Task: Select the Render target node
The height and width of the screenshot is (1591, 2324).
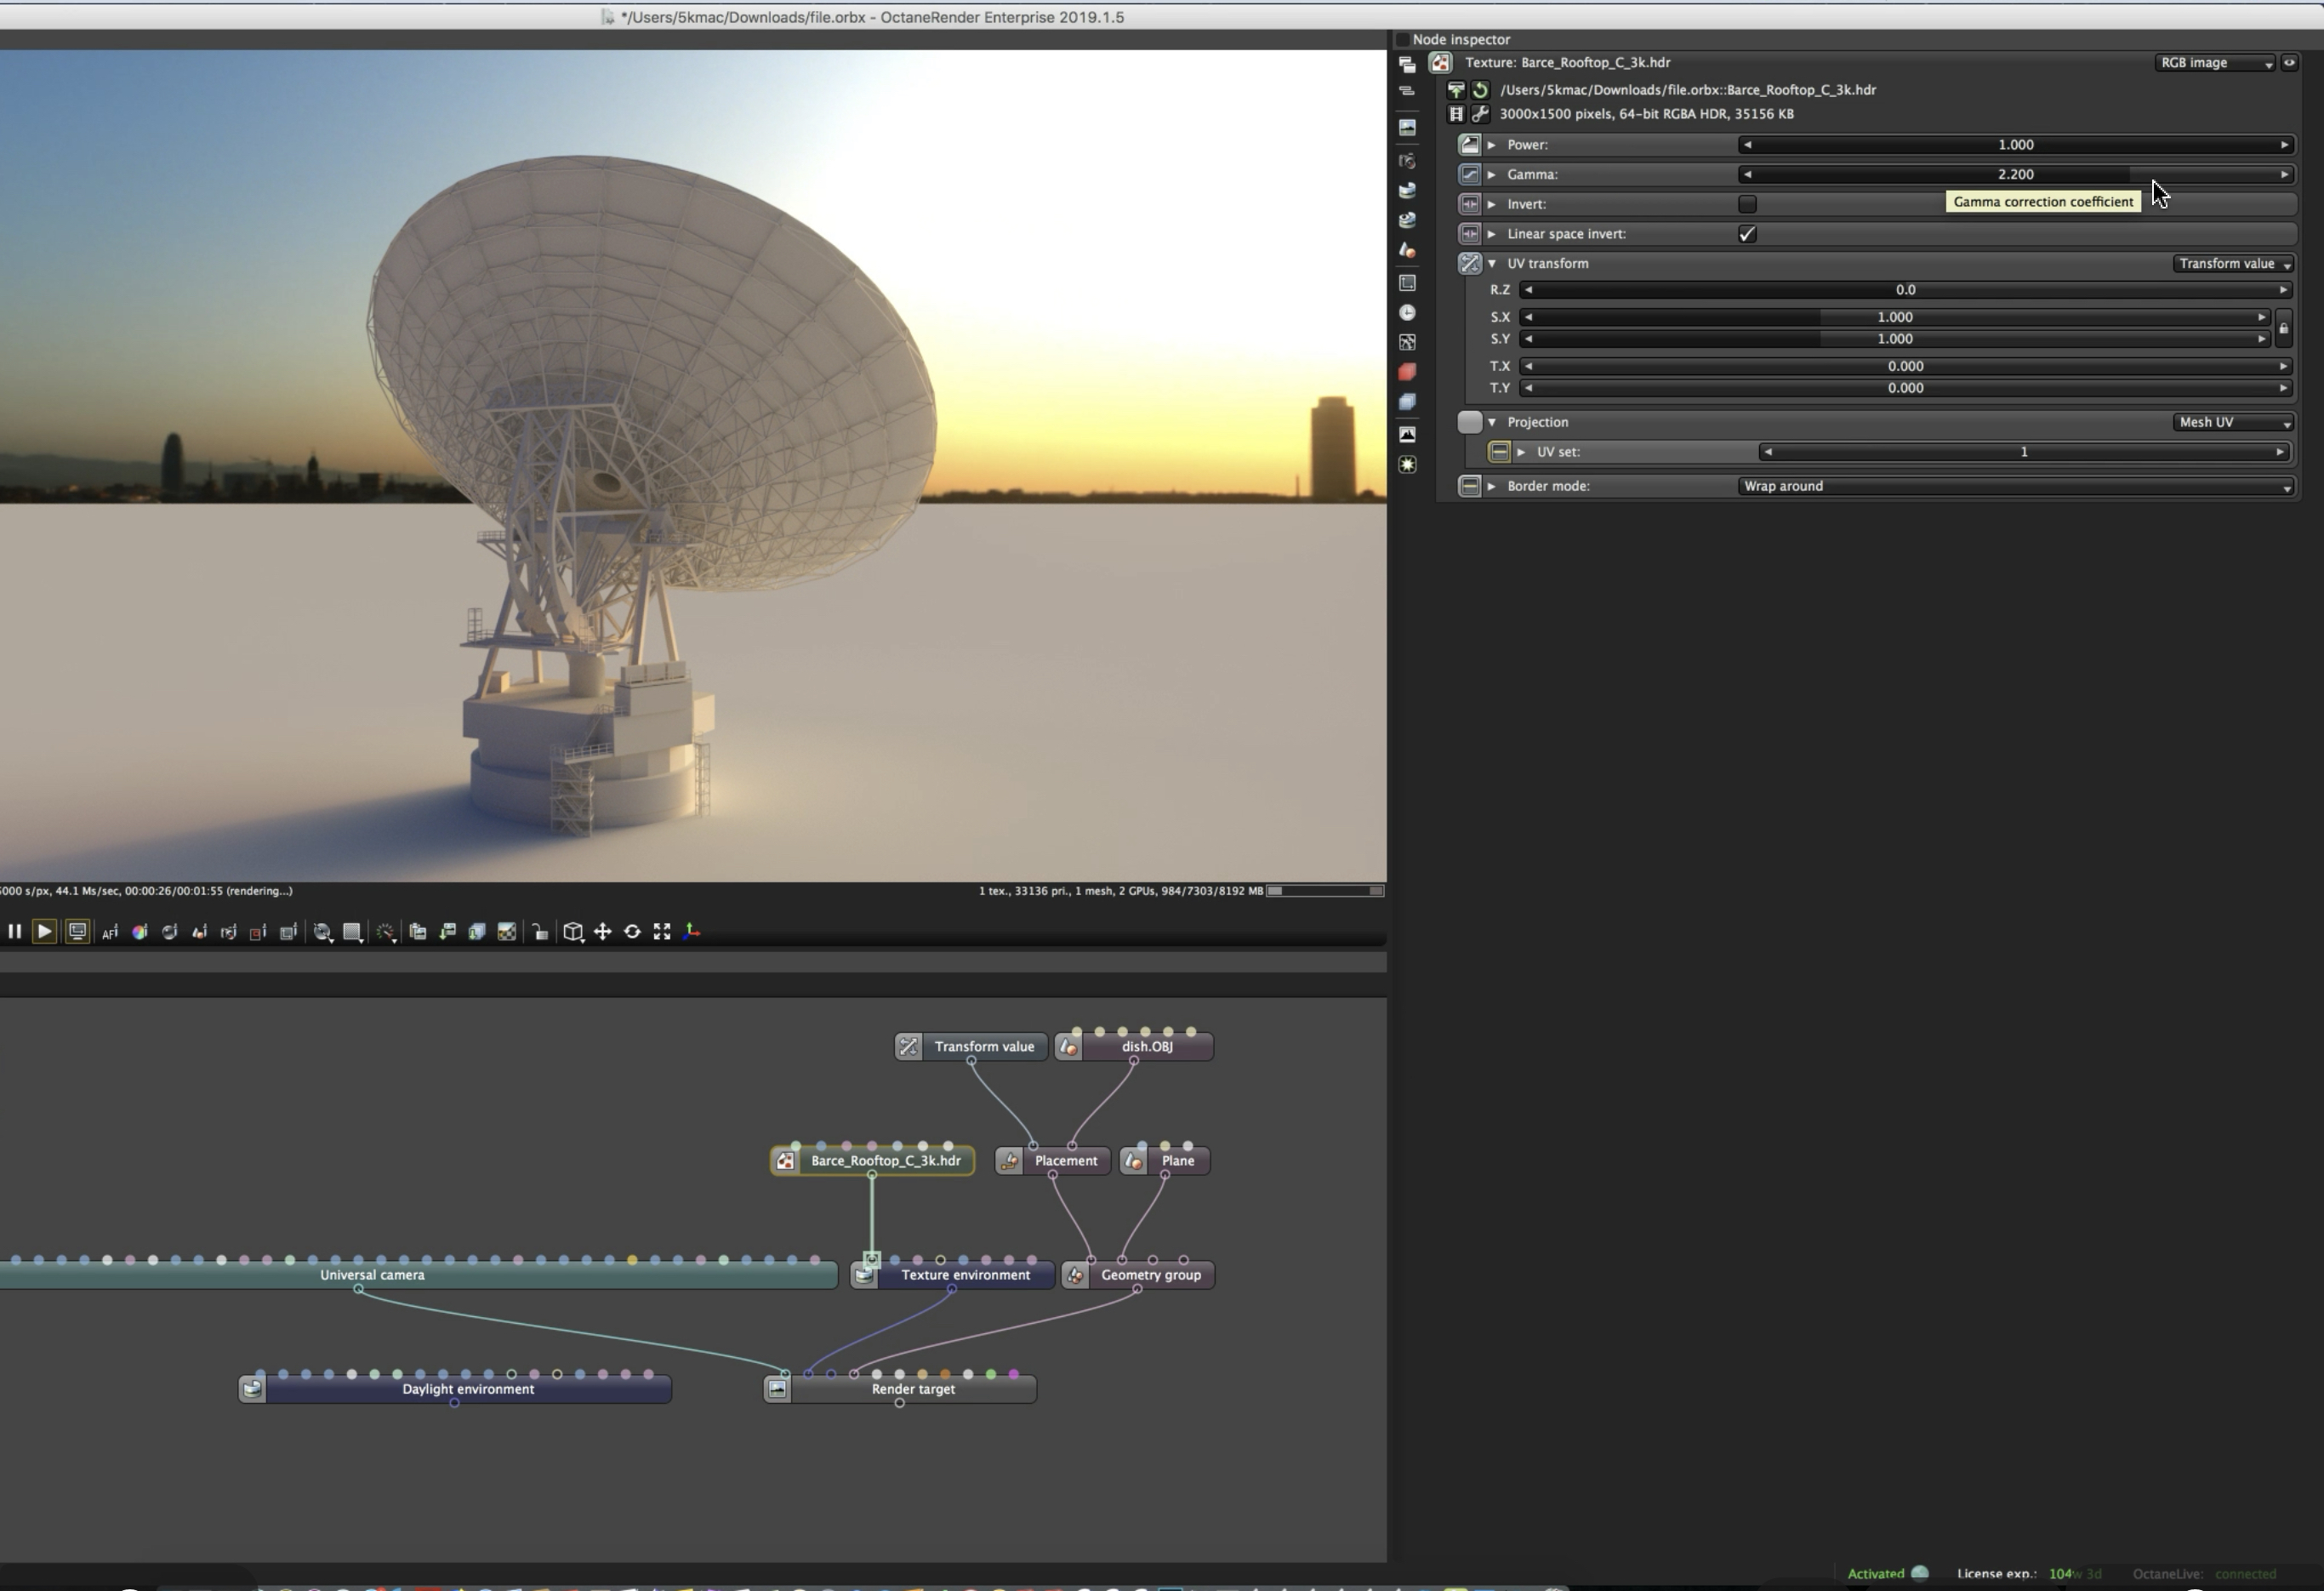Action: tap(912, 1389)
